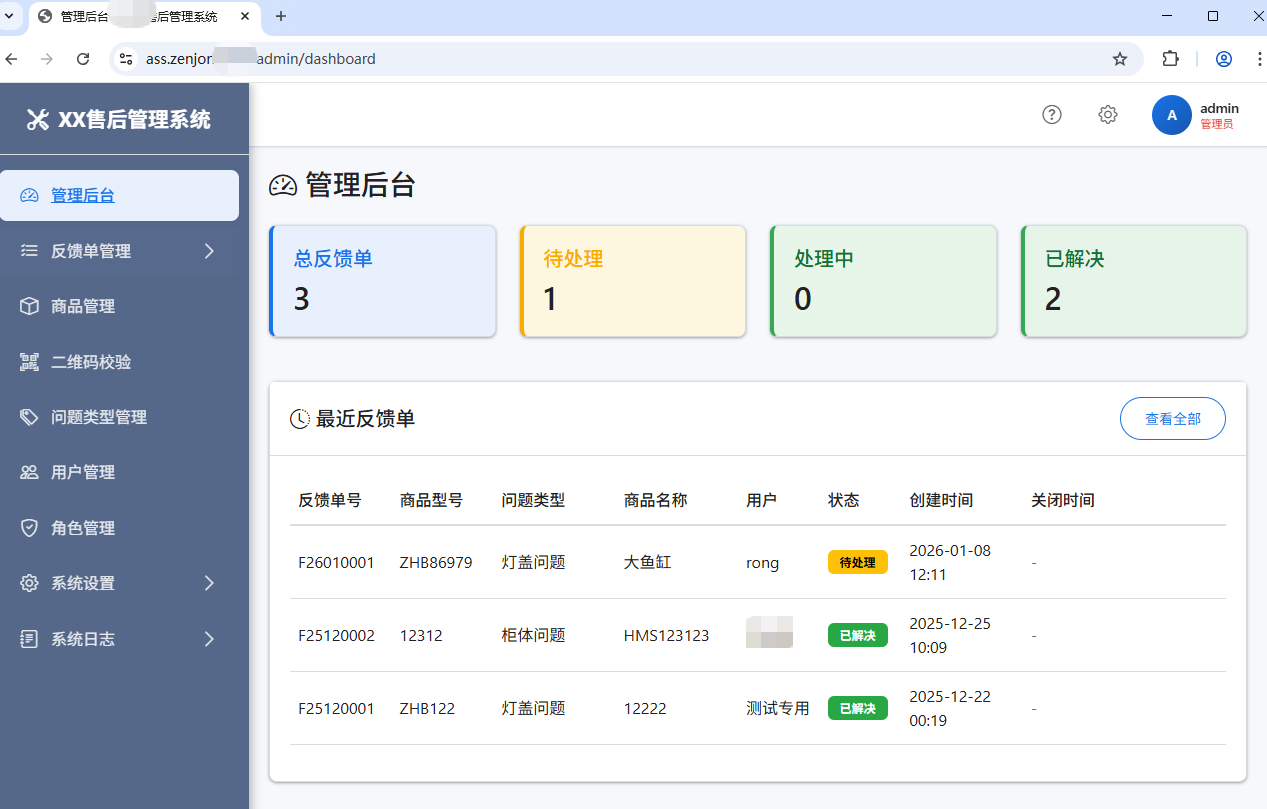This screenshot has width=1267, height=809.
Task: Click the admin avatar in the top right
Action: click(x=1172, y=115)
